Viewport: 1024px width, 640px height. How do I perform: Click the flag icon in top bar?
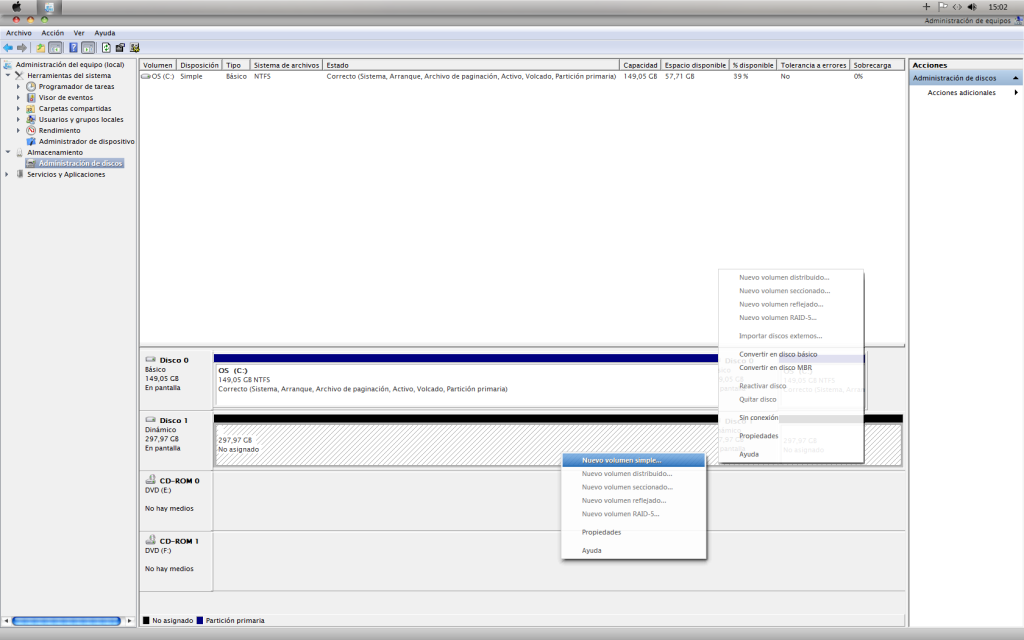coord(942,6)
